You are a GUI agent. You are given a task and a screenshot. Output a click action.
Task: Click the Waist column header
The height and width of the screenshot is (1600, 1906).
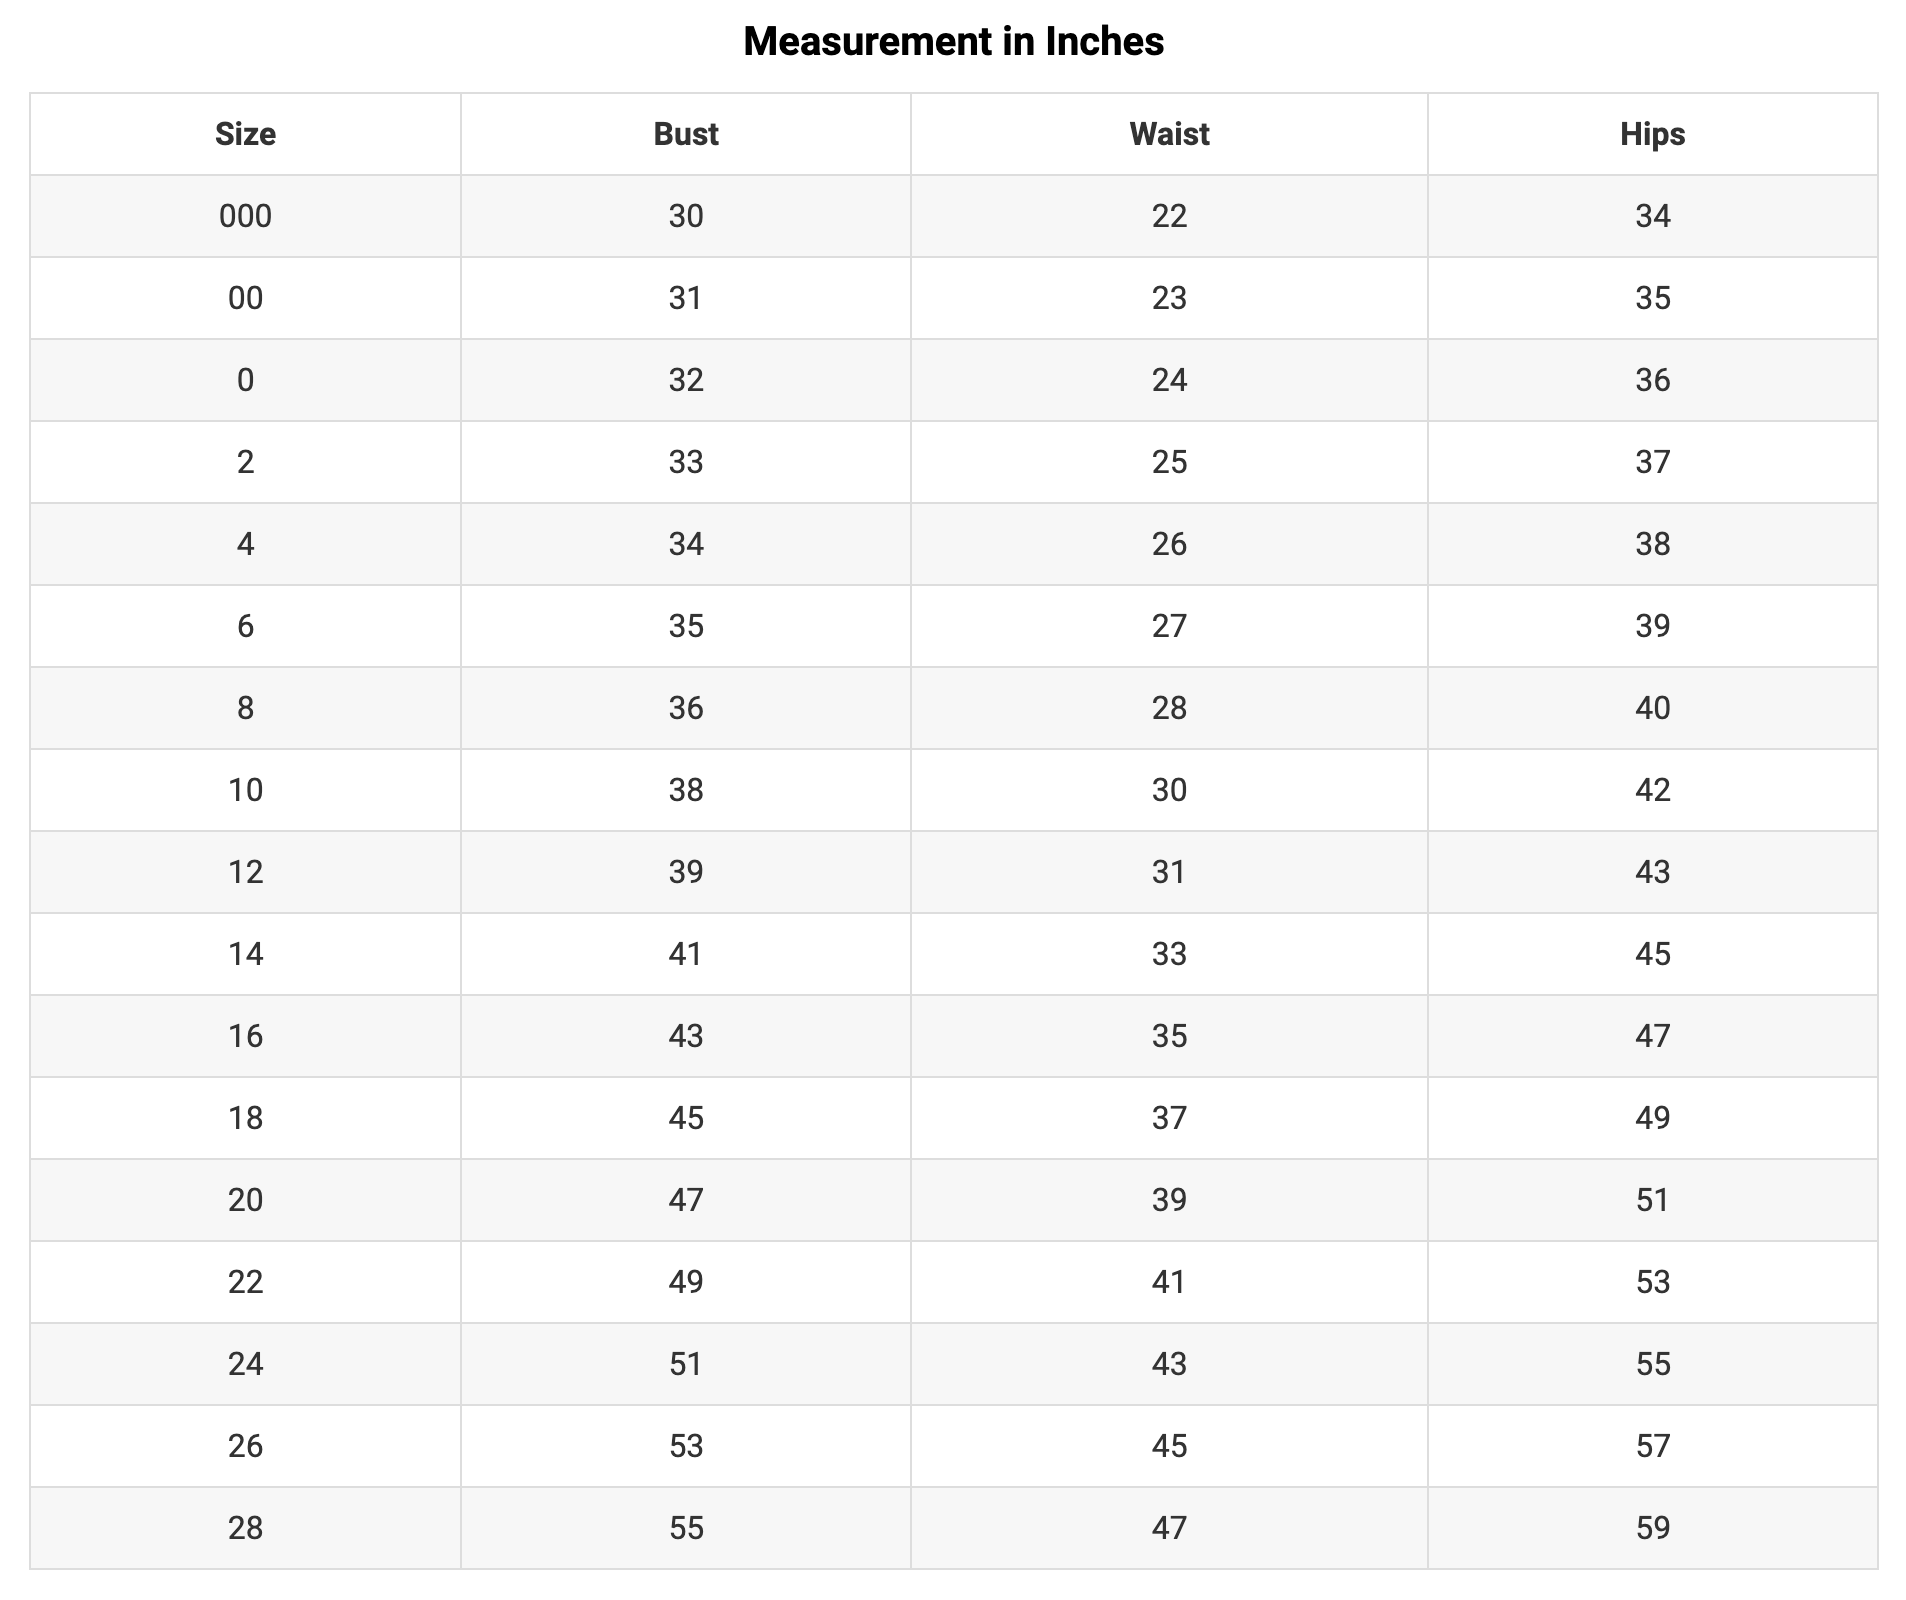tap(1169, 134)
